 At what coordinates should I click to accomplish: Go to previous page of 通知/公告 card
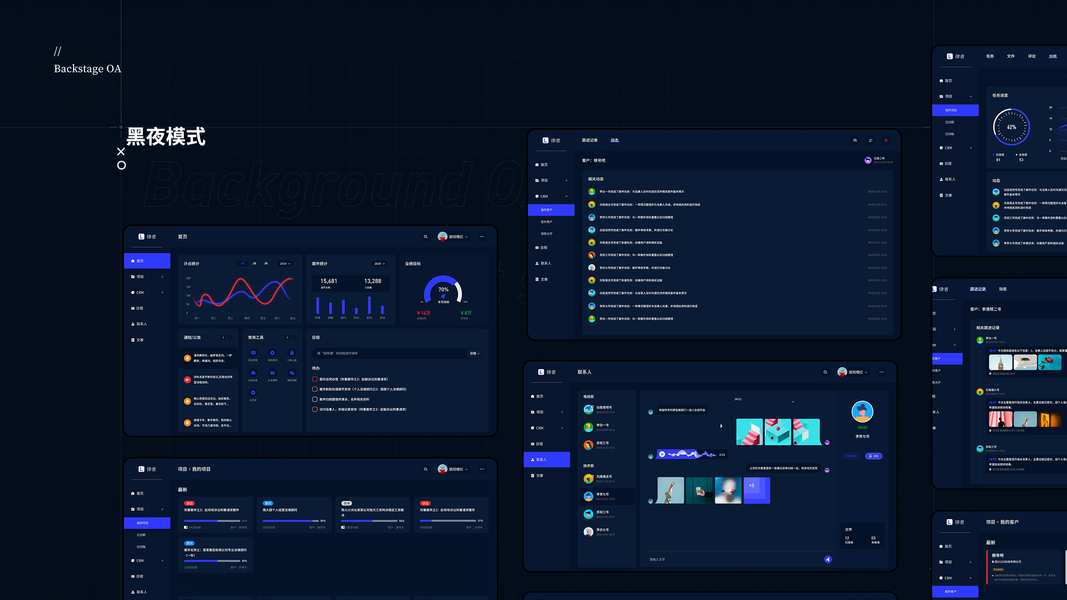pyautogui.click(x=223, y=337)
